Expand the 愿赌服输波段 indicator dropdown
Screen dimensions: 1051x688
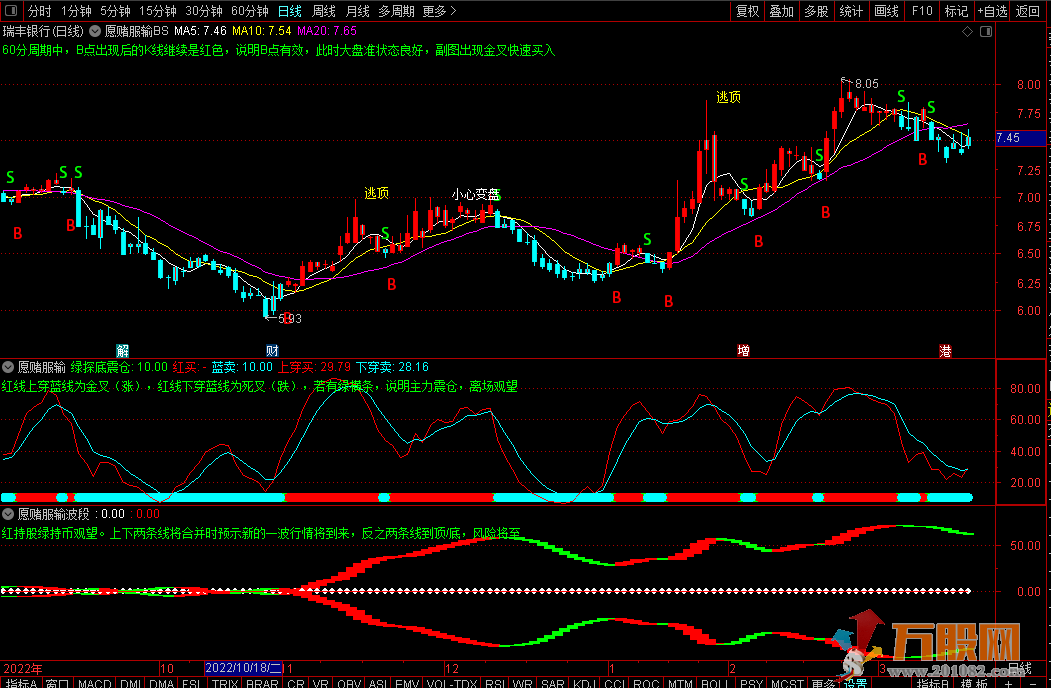tap(8, 514)
